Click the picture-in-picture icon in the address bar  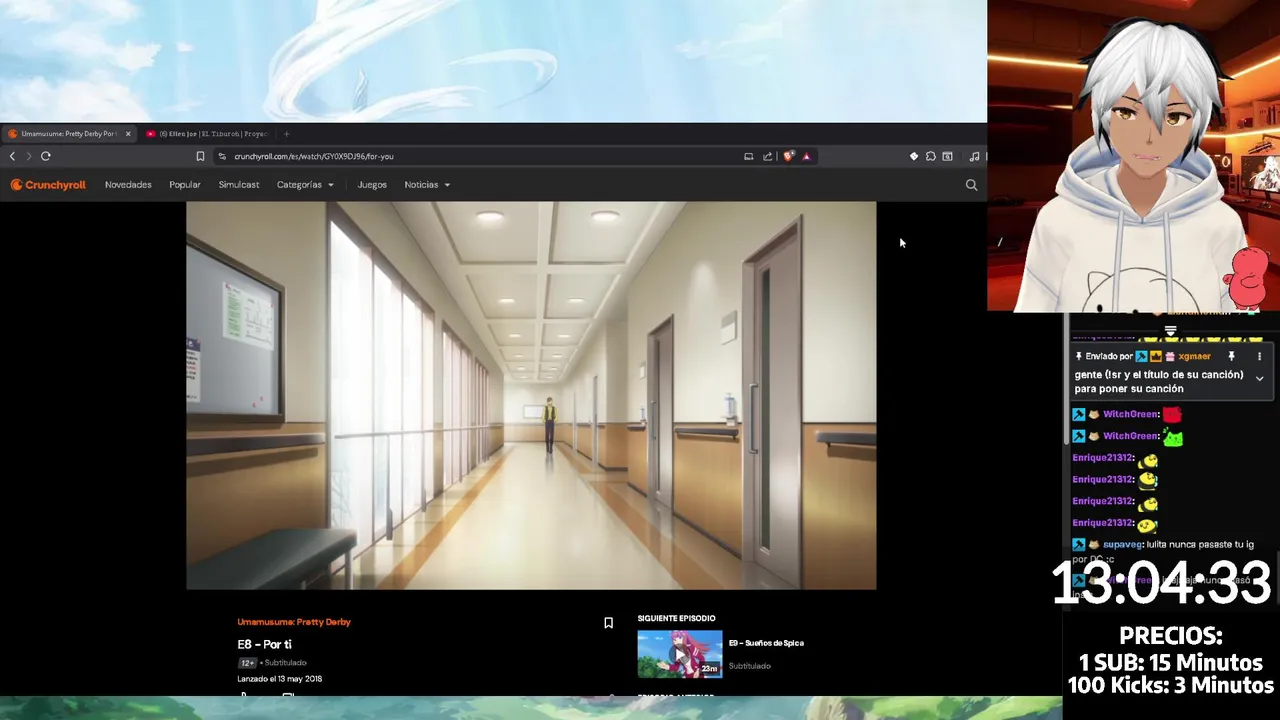[x=748, y=156]
